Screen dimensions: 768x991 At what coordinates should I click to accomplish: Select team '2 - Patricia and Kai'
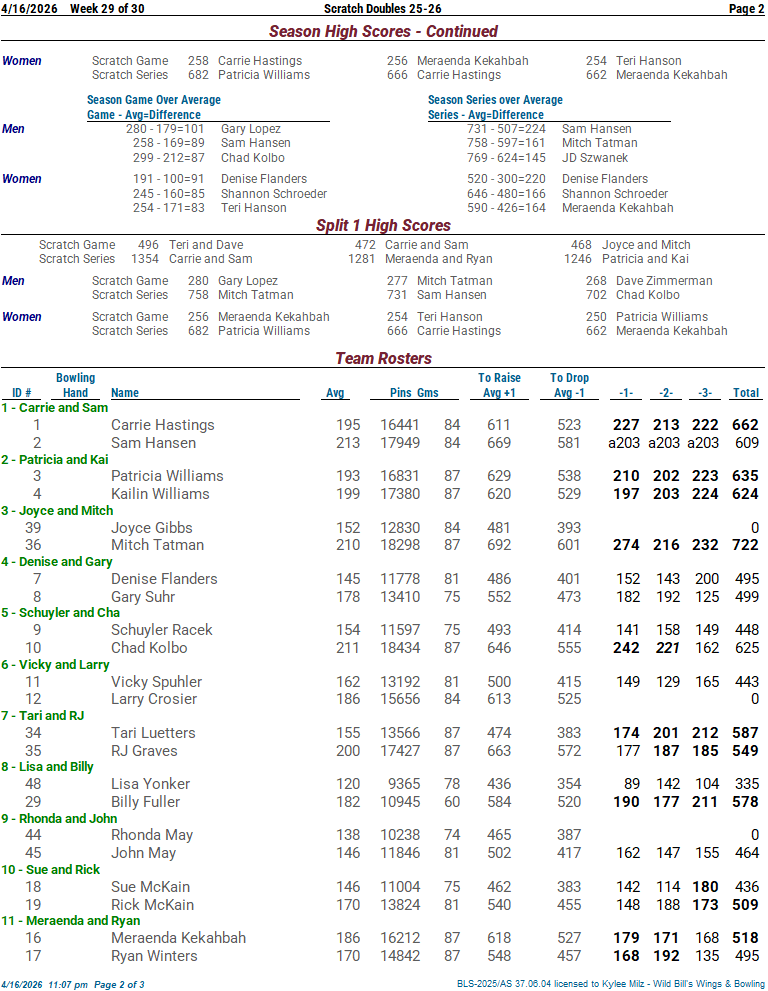pos(54,459)
